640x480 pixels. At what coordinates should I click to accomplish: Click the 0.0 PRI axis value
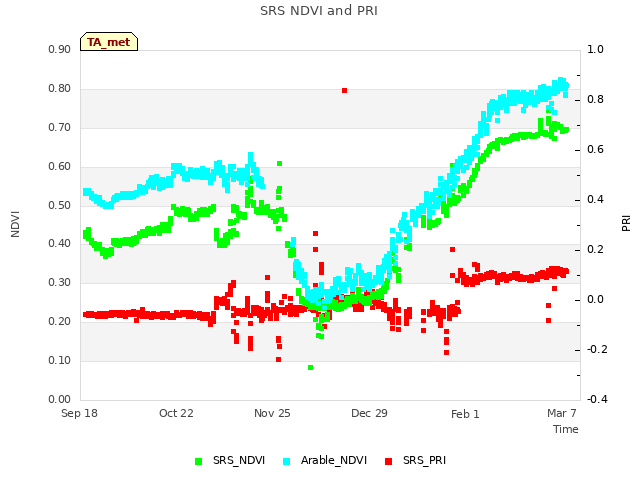click(x=596, y=300)
